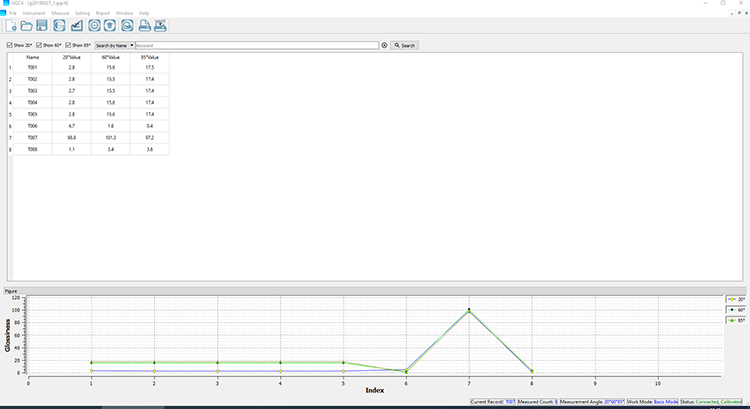
Task: Uncheck the Show 60° checkbox
Action: click(x=39, y=45)
